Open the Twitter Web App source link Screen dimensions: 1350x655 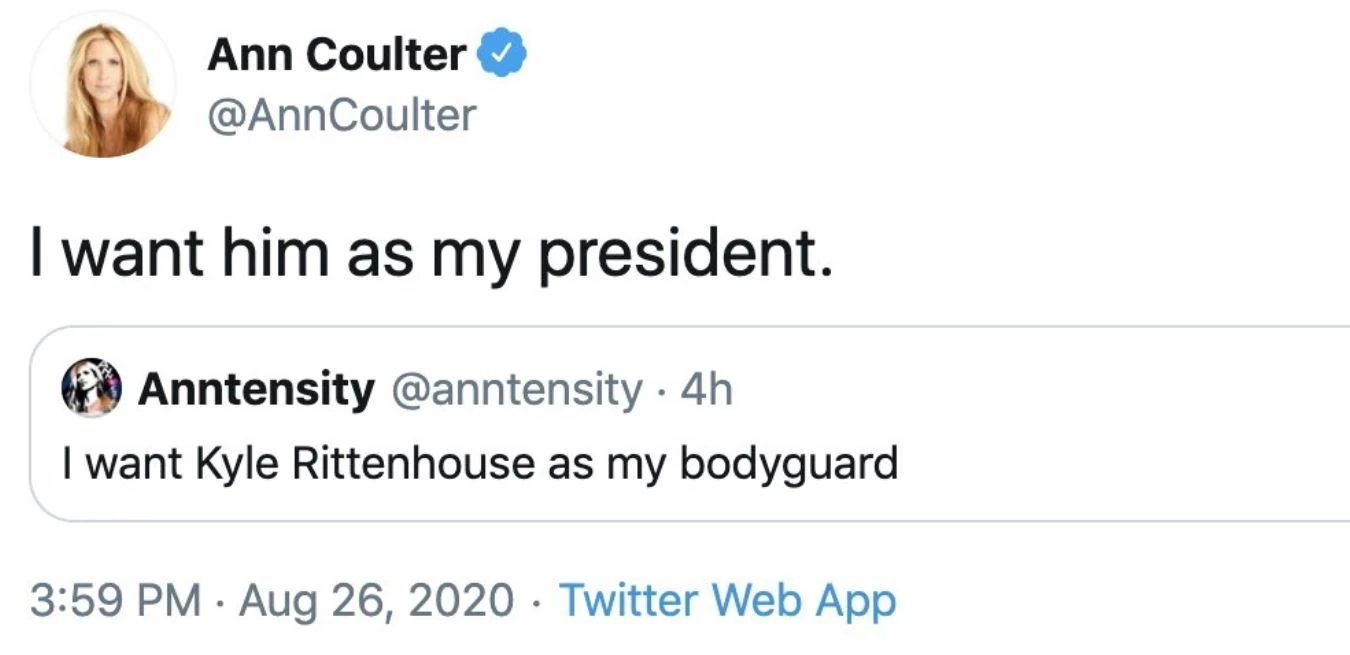point(727,600)
